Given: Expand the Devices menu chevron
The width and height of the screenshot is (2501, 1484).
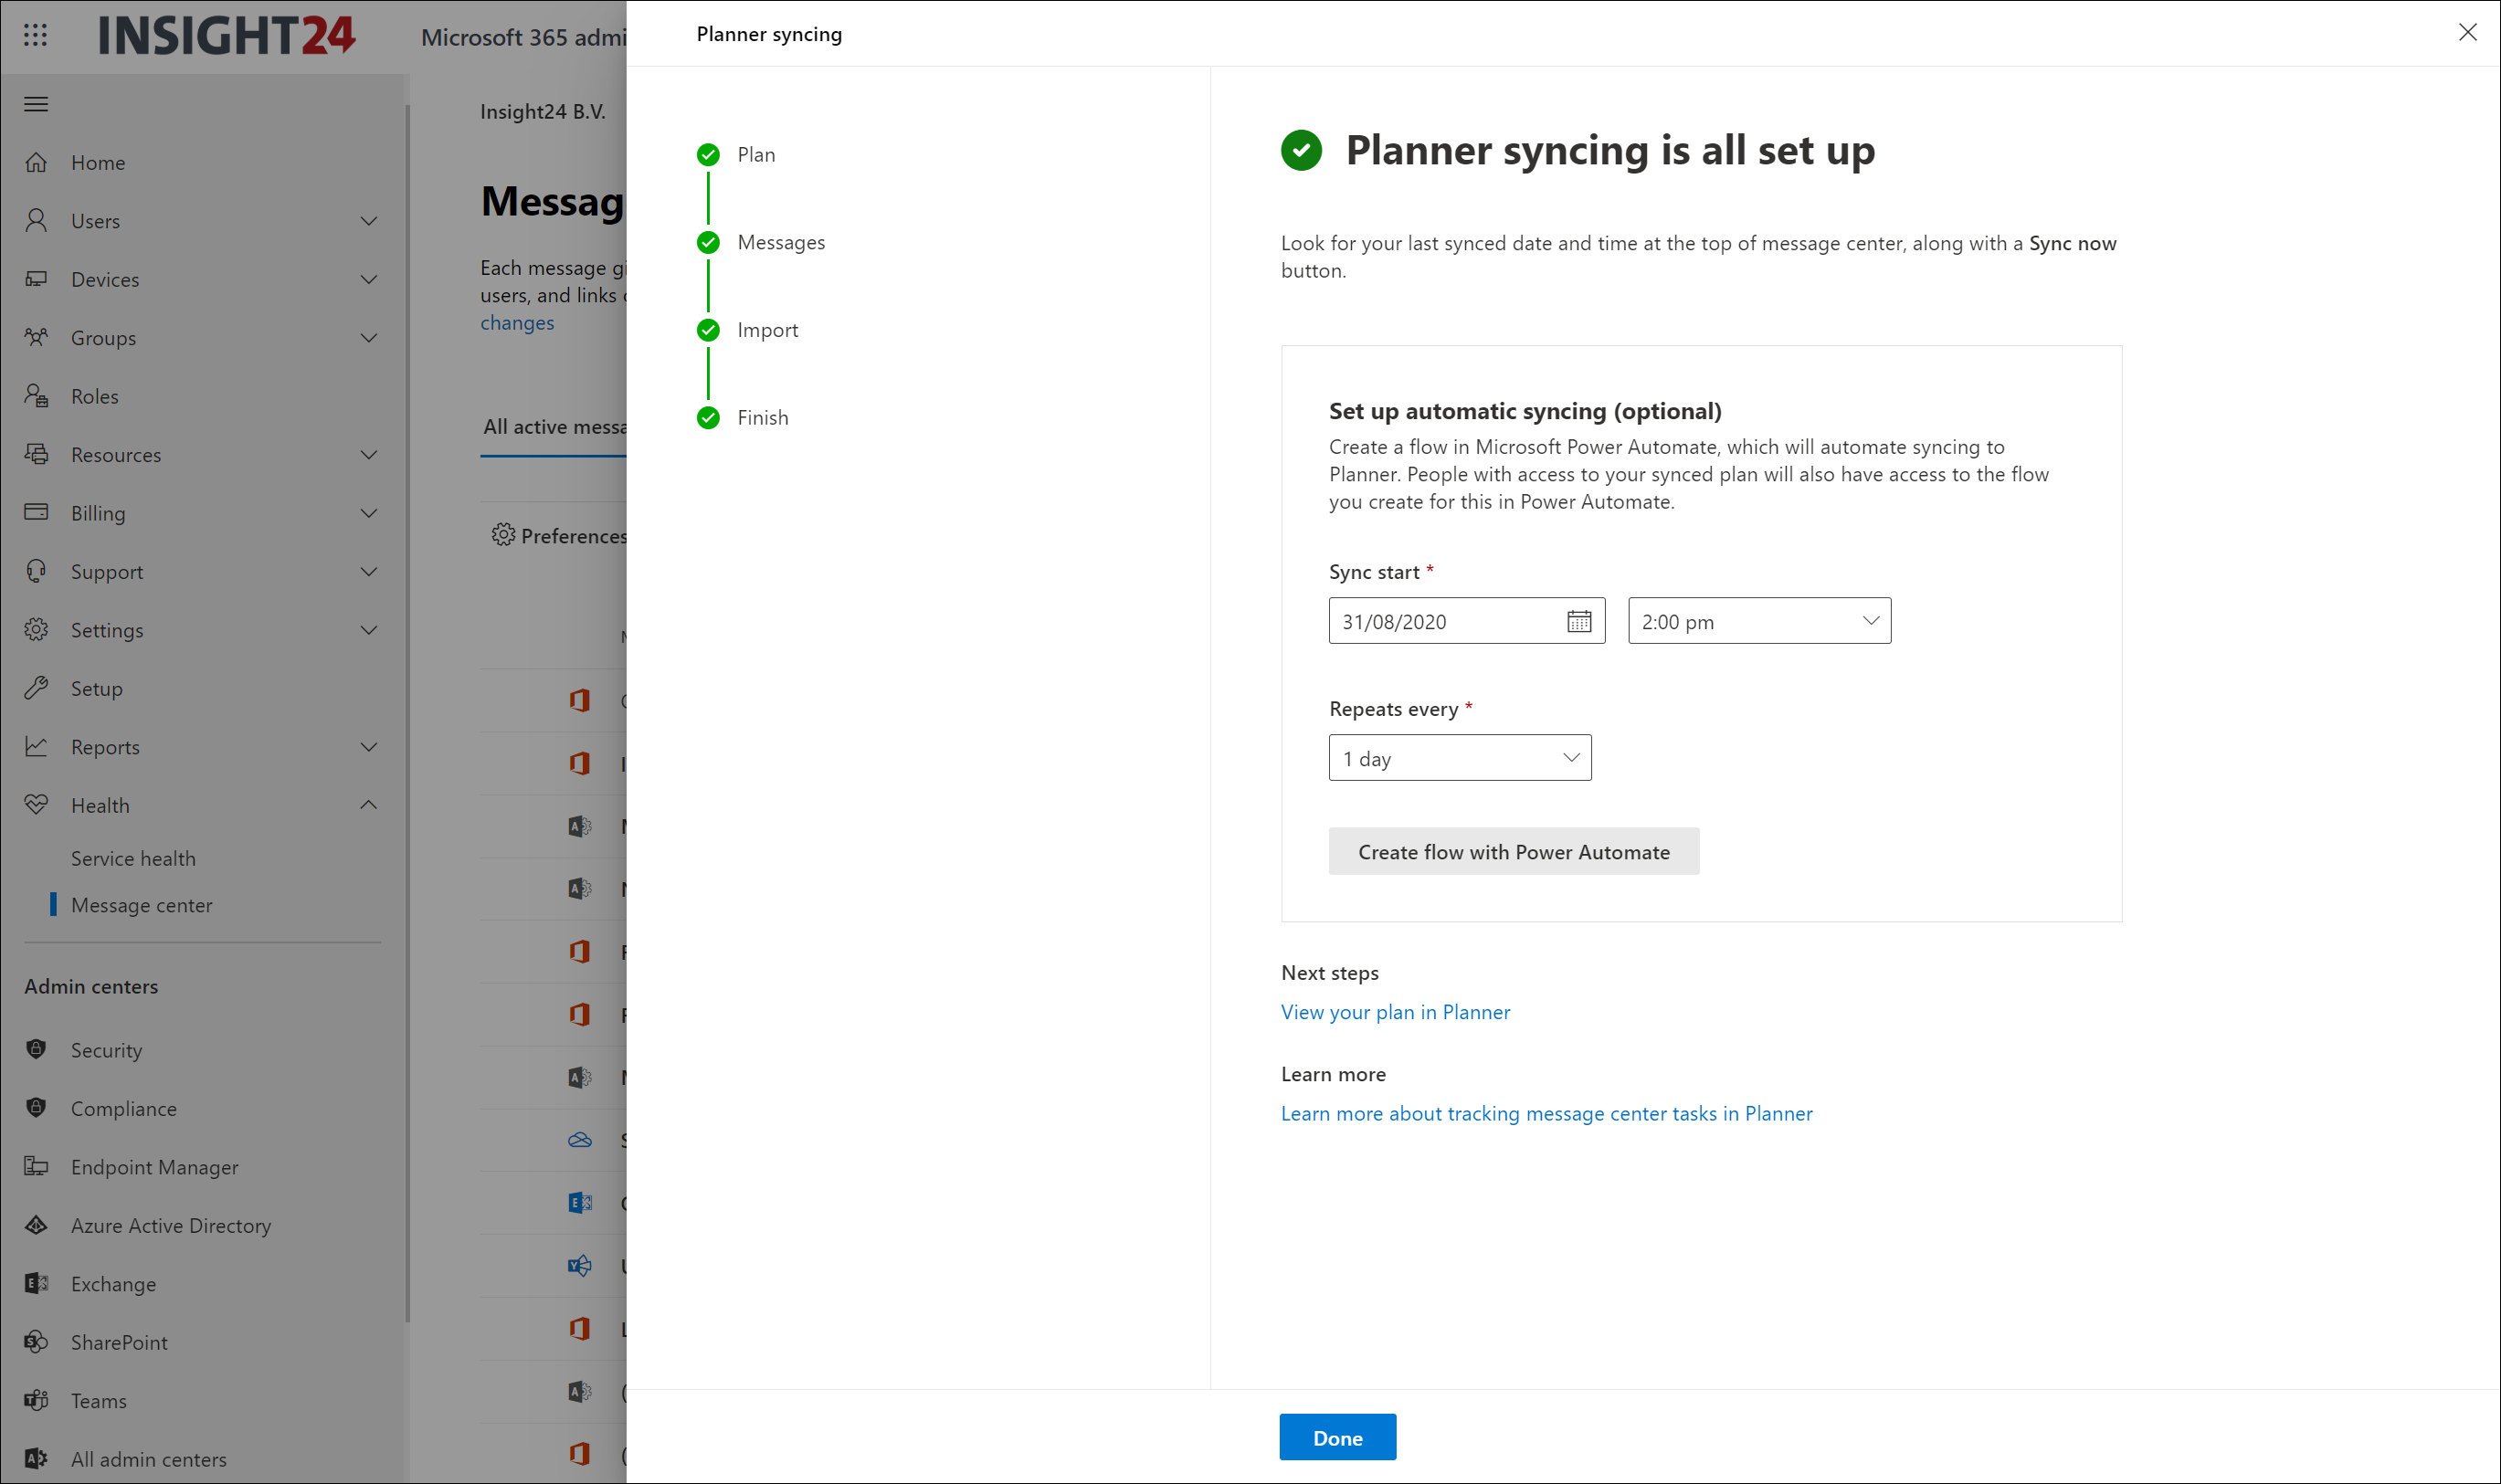Looking at the screenshot, I should point(369,279).
